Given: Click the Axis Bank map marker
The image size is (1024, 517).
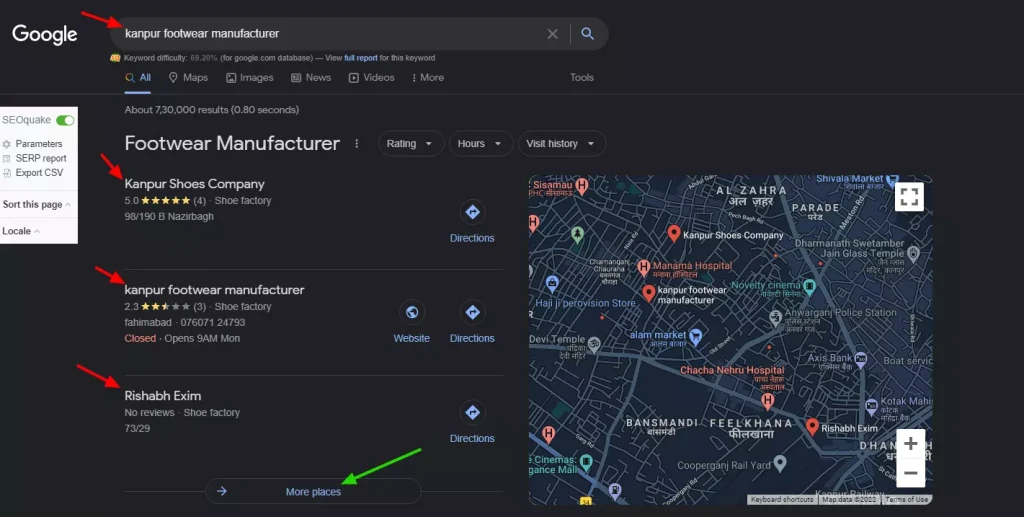Looking at the screenshot, I should click(x=861, y=358).
